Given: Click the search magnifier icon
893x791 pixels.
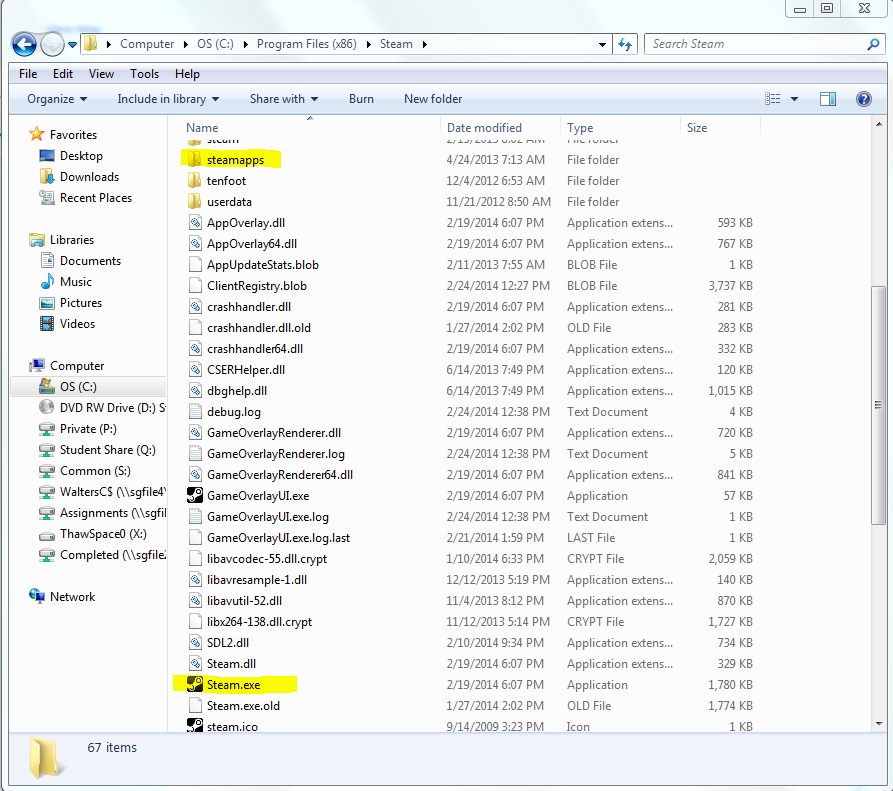Looking at the screenshot, I should (873, 44).
